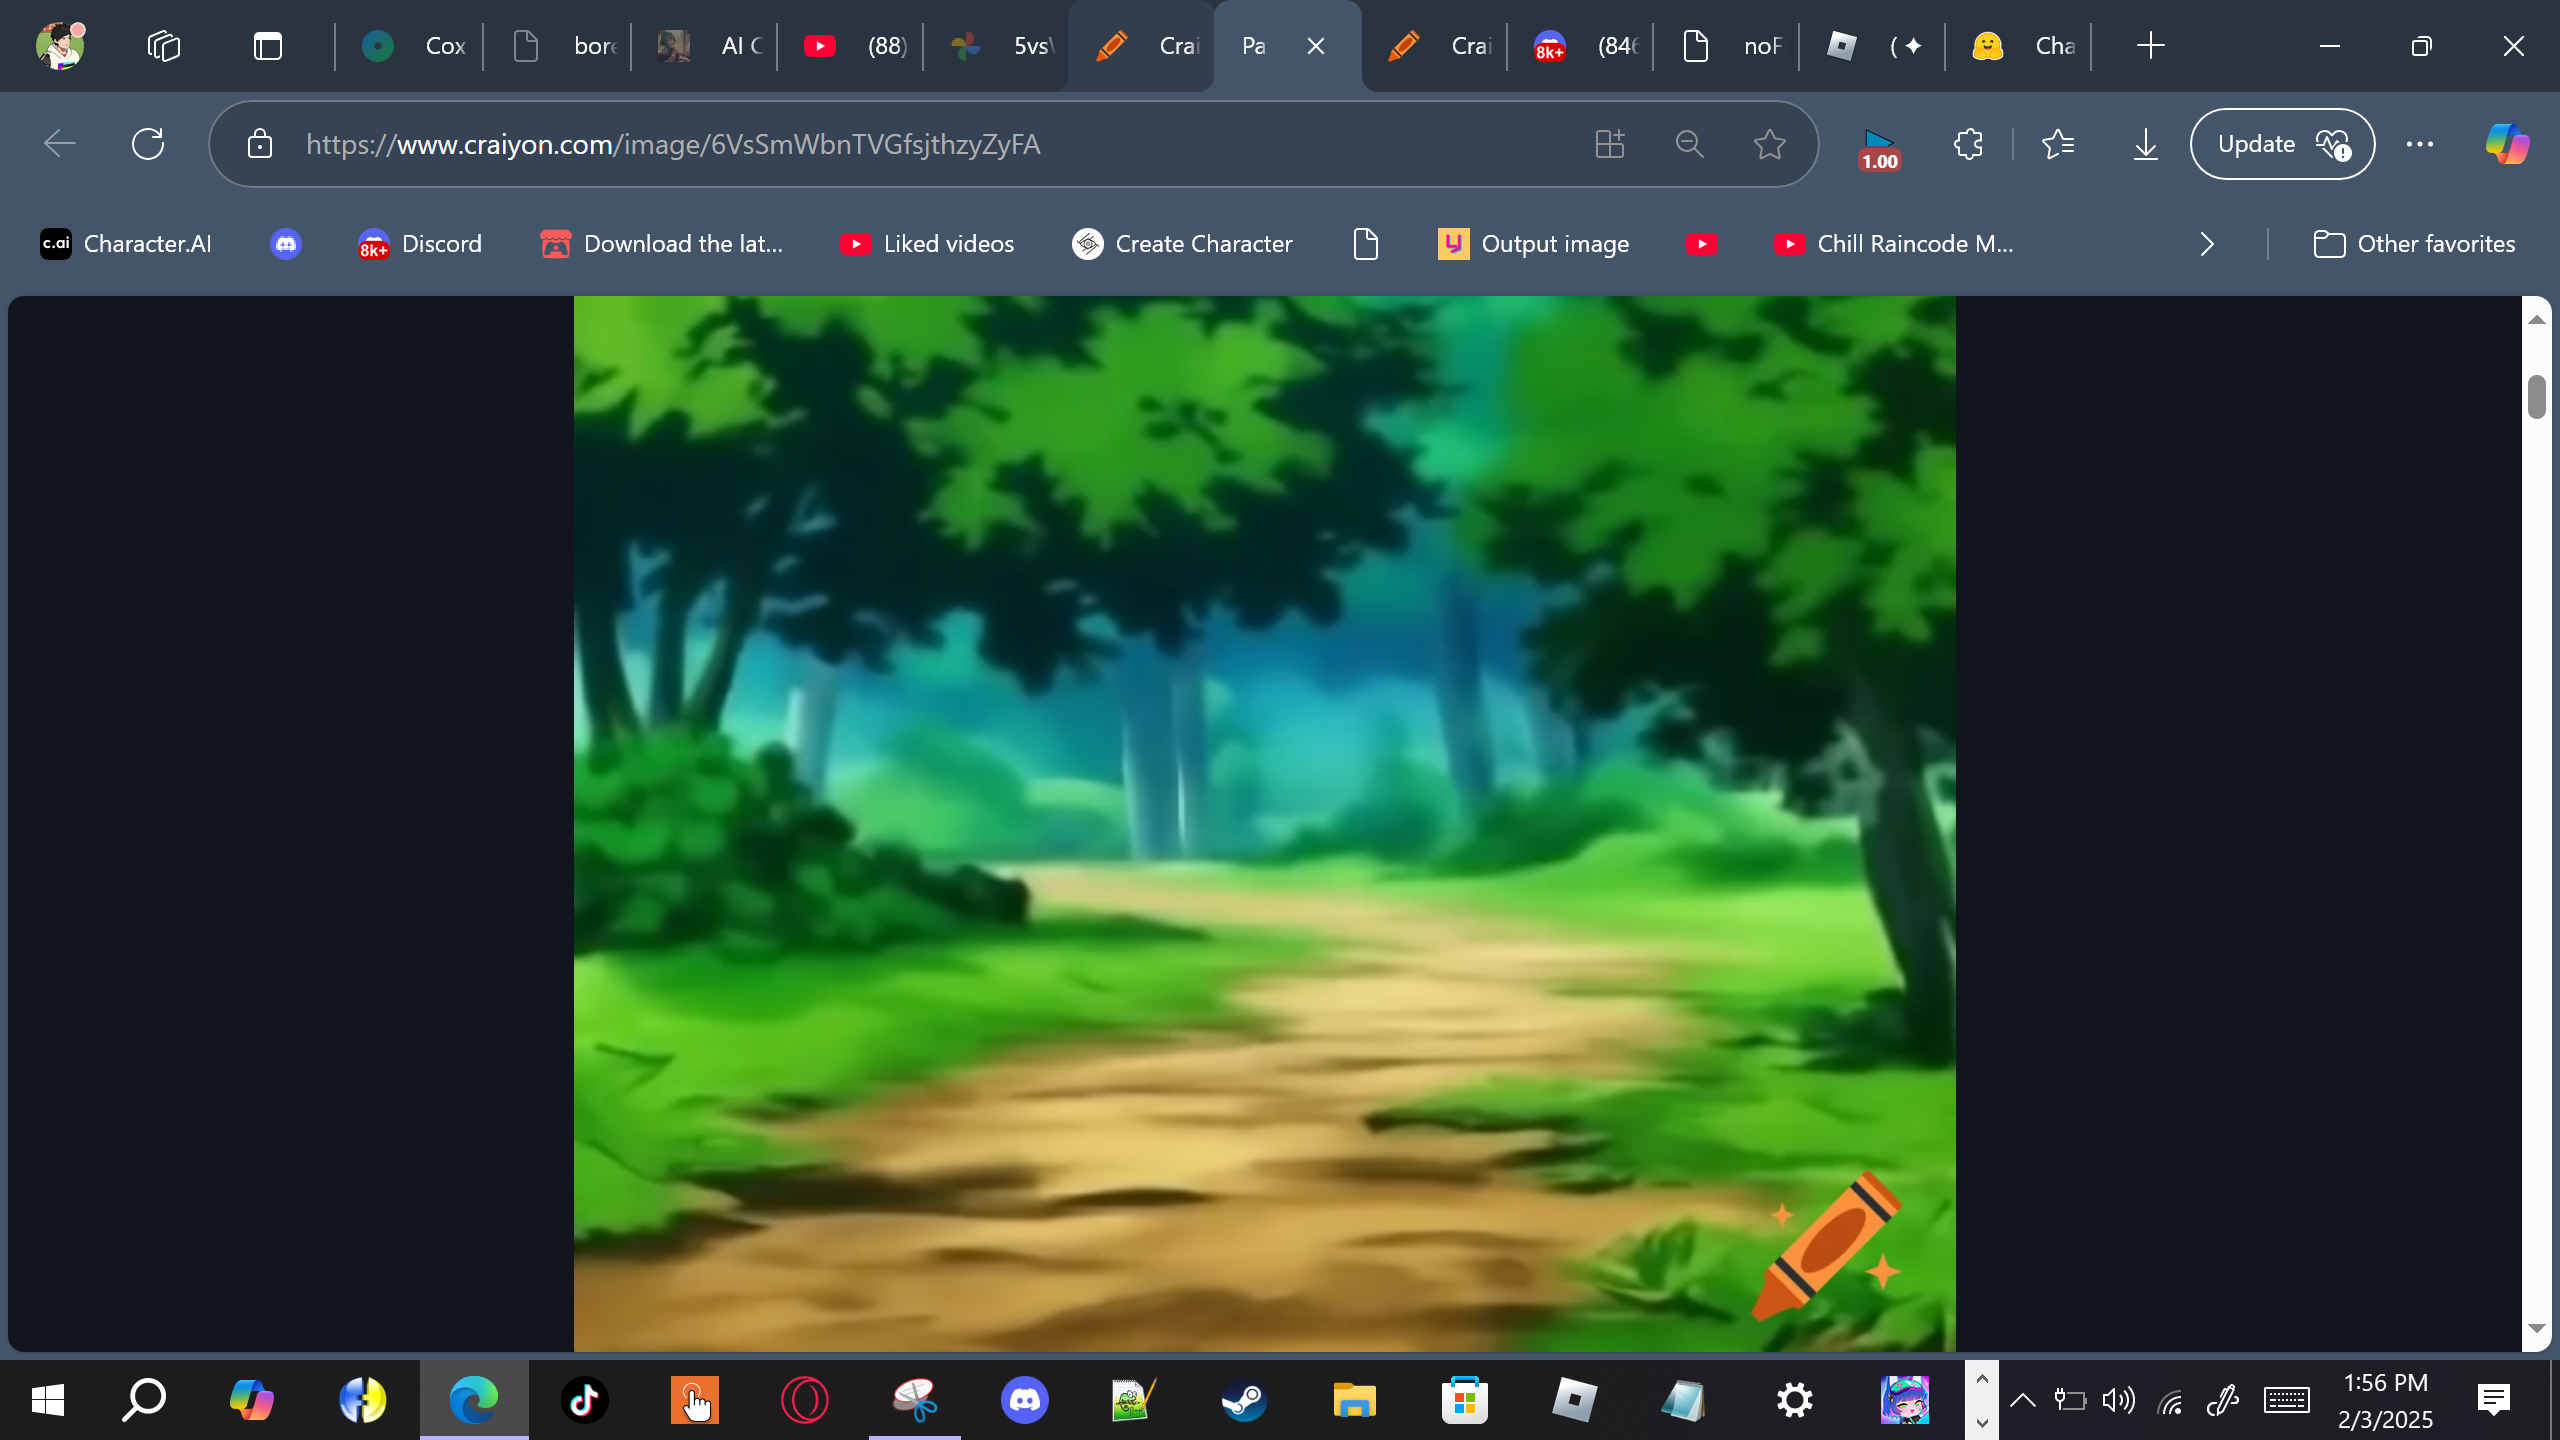Image resolution: width=2560 pixels, height=1440 pixels.
Task: Click the generated forest path image
Action: 1264,824
